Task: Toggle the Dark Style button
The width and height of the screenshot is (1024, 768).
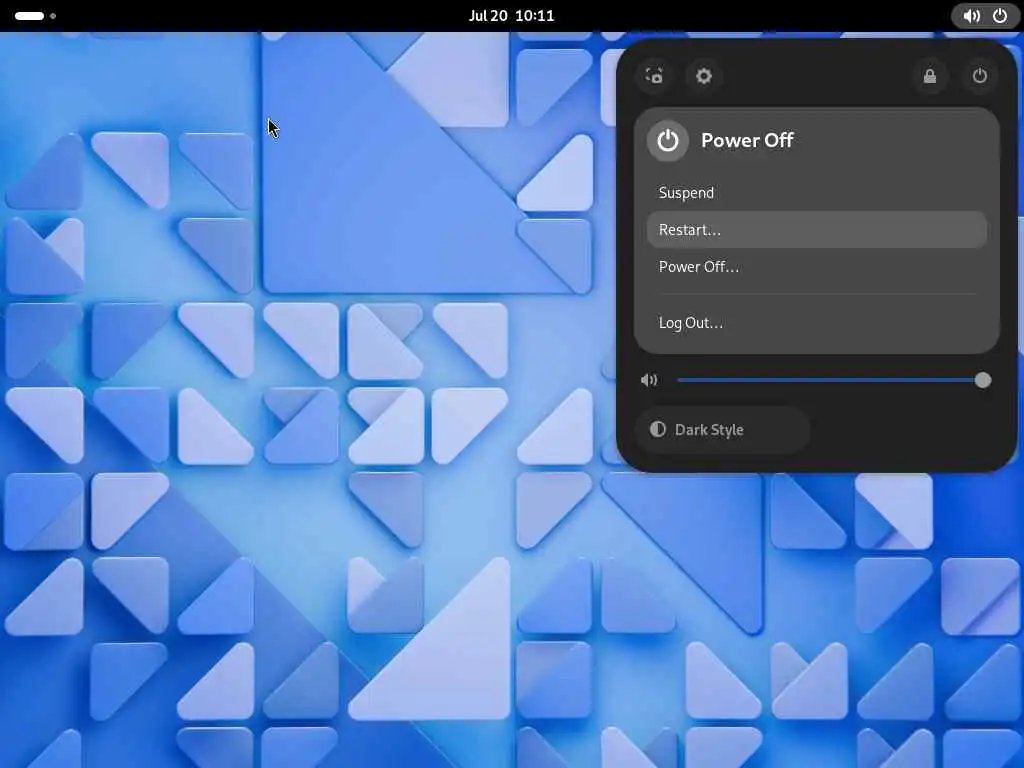Action: [722, 430]
